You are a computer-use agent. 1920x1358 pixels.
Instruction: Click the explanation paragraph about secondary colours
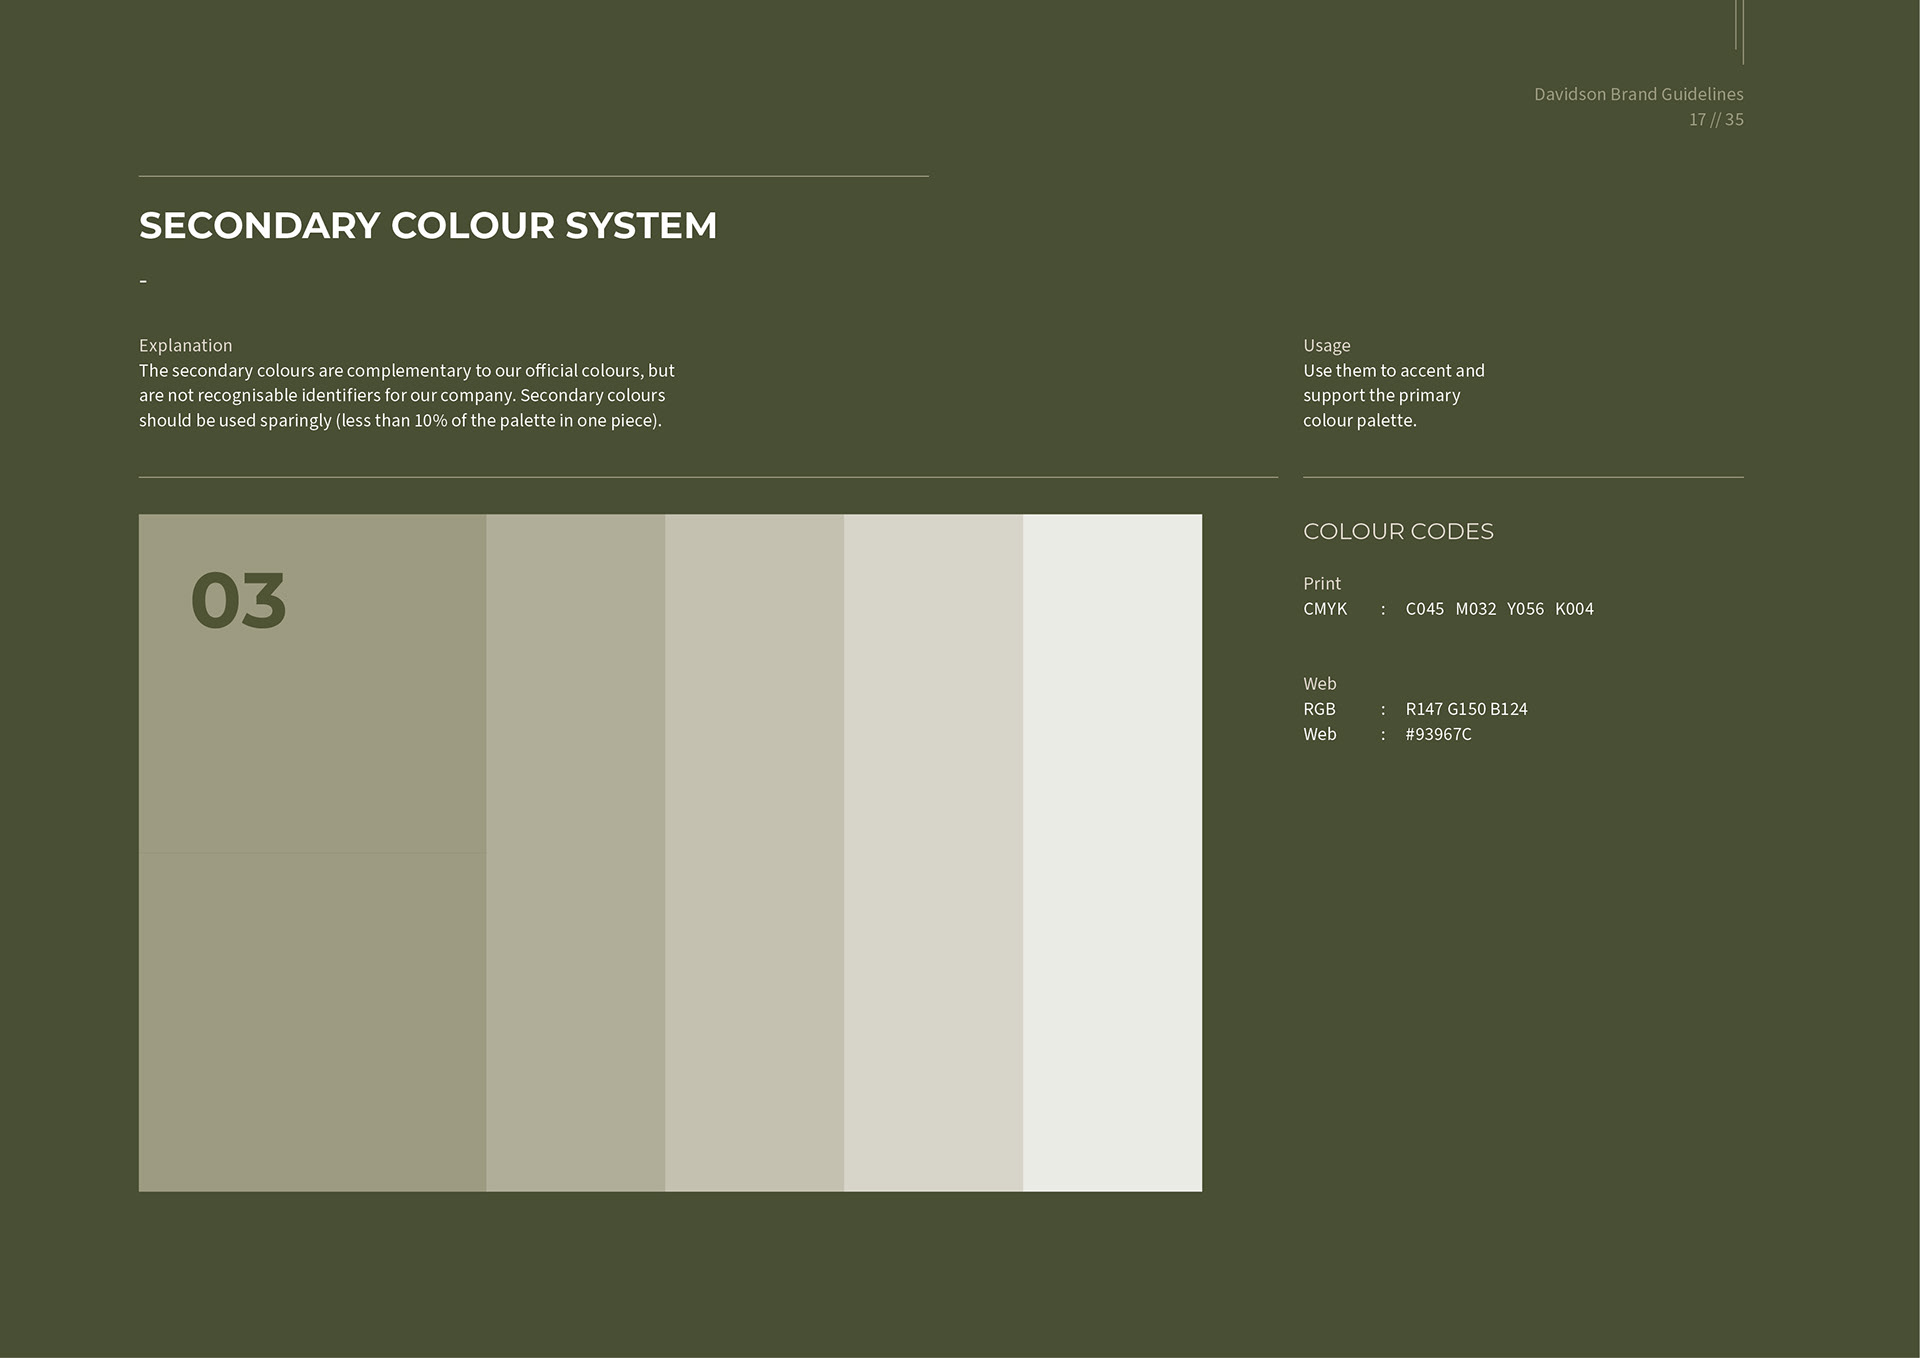pos(406,396)
